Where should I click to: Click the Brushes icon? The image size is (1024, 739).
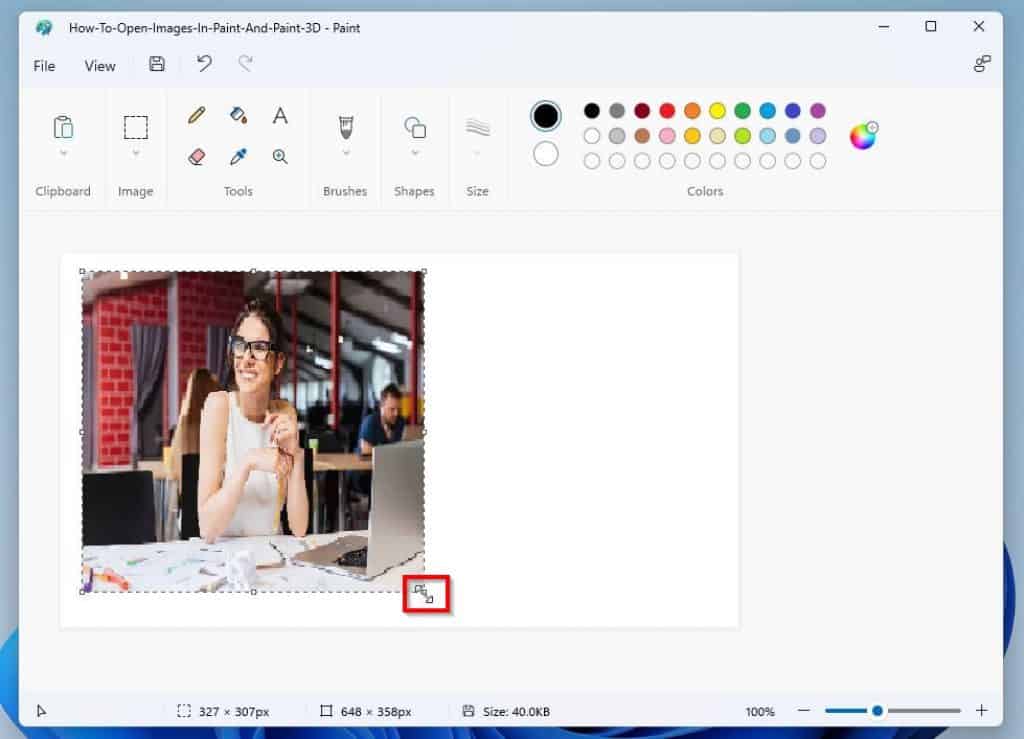346,127
